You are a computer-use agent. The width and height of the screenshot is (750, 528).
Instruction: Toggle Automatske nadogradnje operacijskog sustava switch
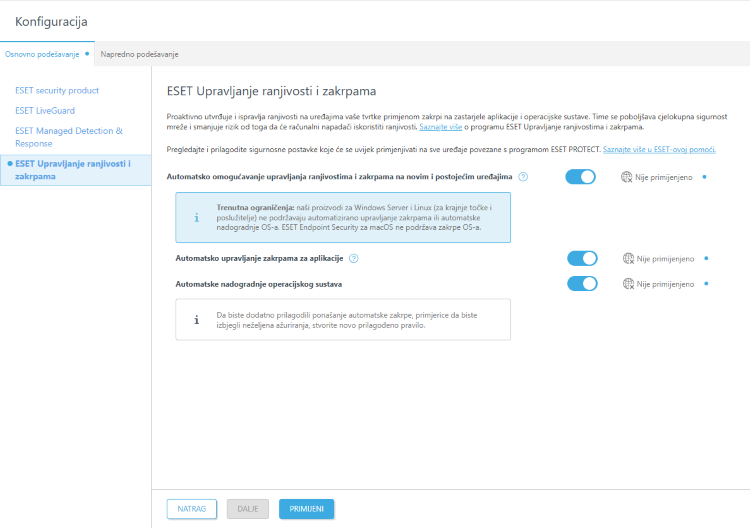(x=582, y=284)
